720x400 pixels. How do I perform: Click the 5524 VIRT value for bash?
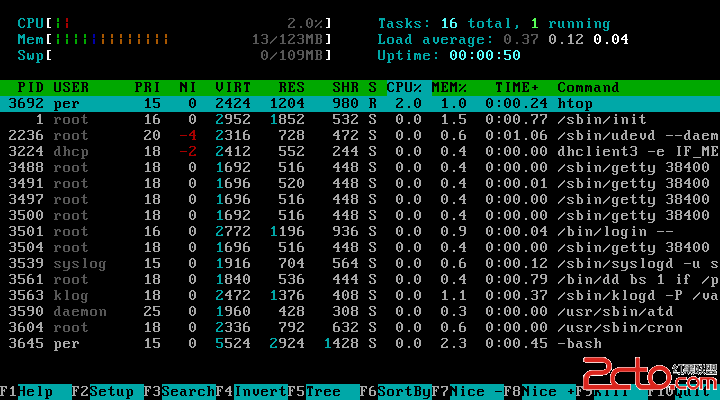point(233,344)
